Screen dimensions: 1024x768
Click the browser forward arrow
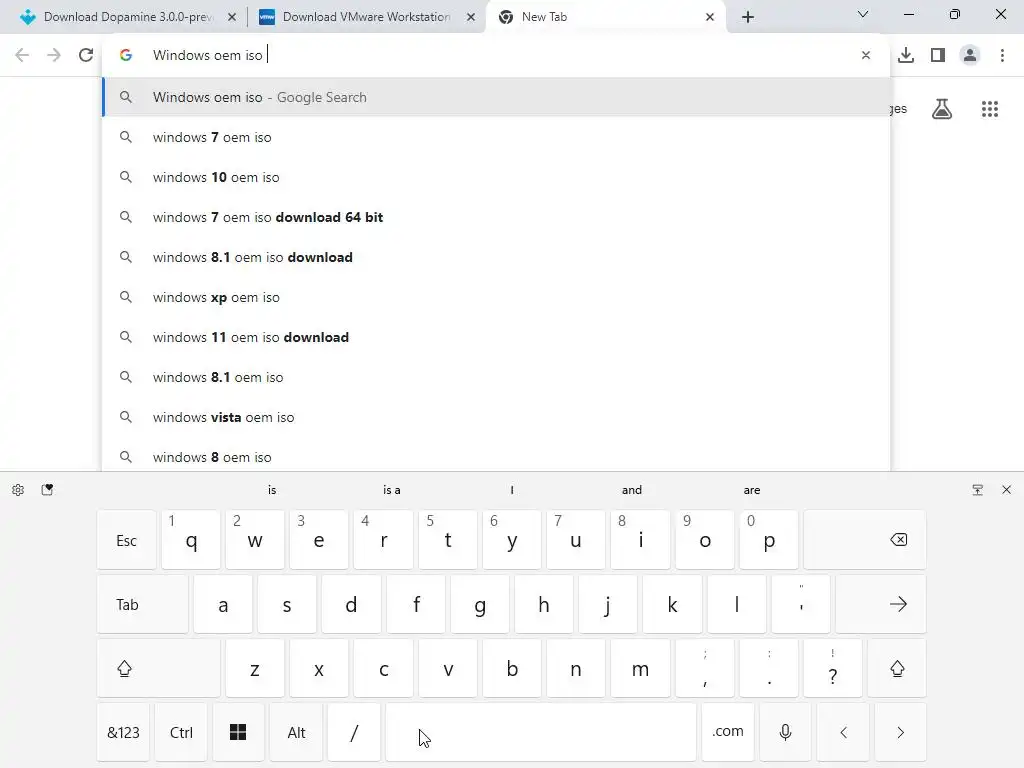pos(54,55)
